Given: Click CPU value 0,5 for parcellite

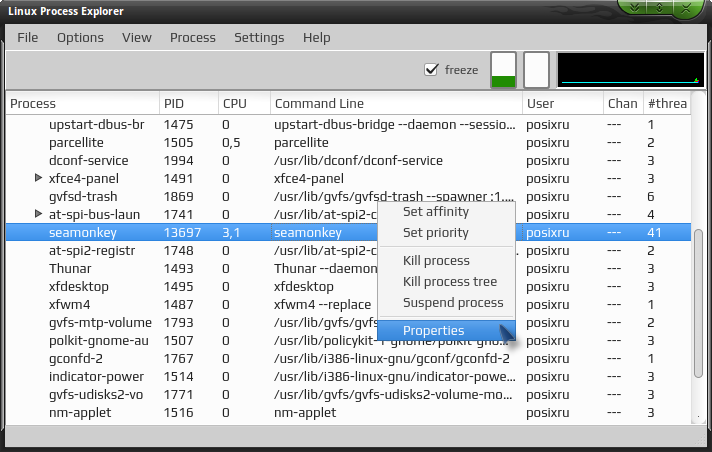Looking at the screenshot, I should tap(231, 143).
